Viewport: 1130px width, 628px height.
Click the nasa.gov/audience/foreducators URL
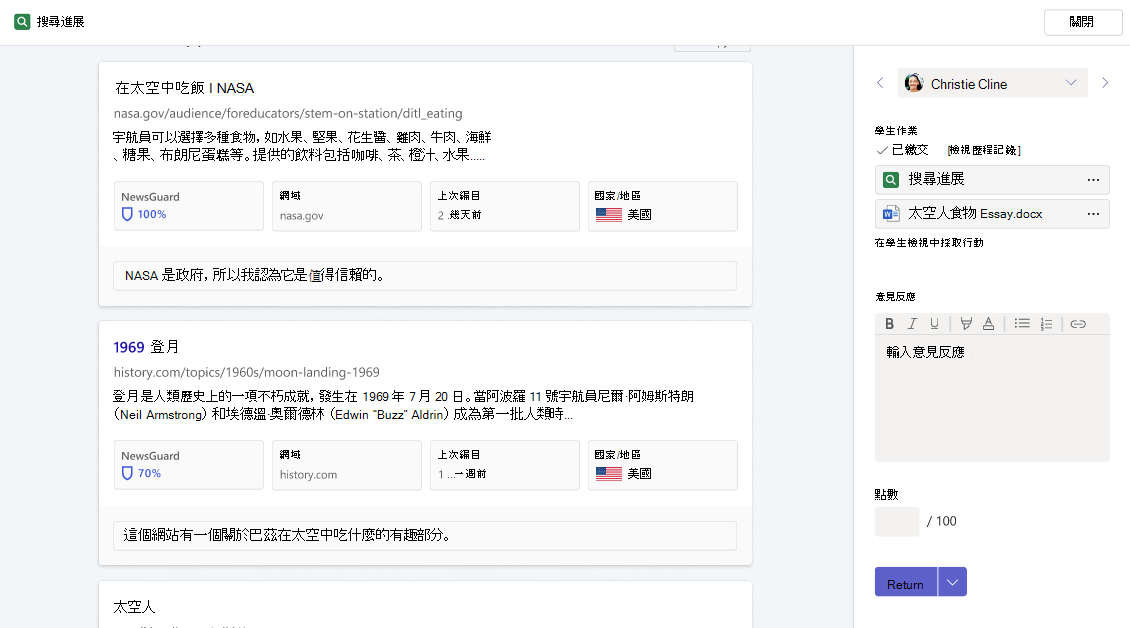click(288, 113)
